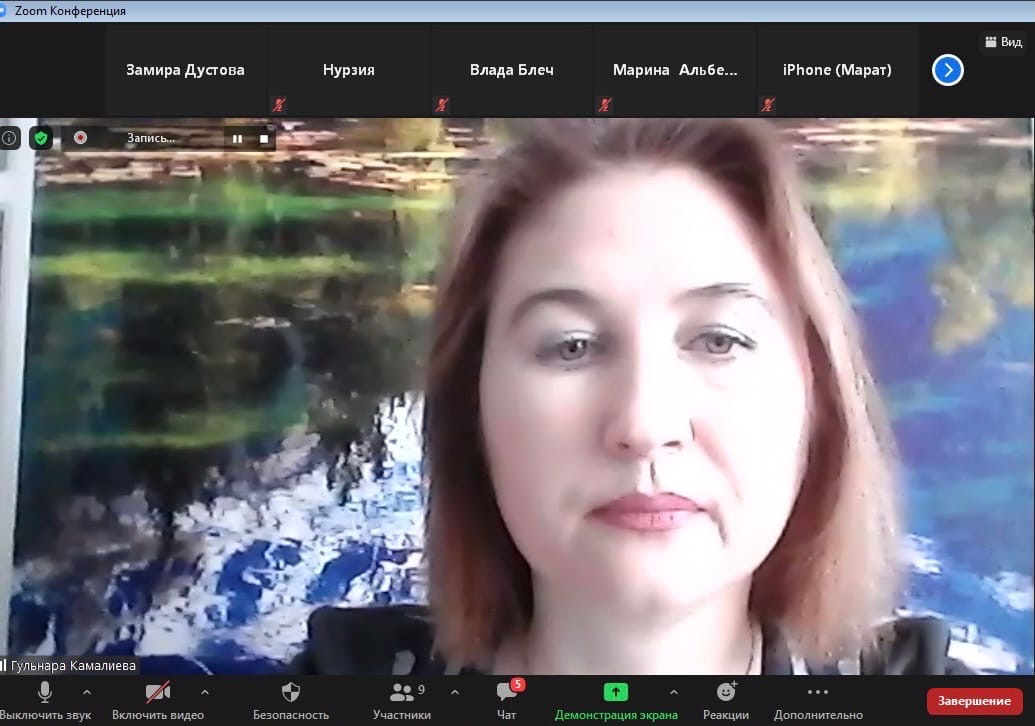The height and width of the screenshot is (726, 1035).
Task: Open the Чат panel
Action: [507, 700]
